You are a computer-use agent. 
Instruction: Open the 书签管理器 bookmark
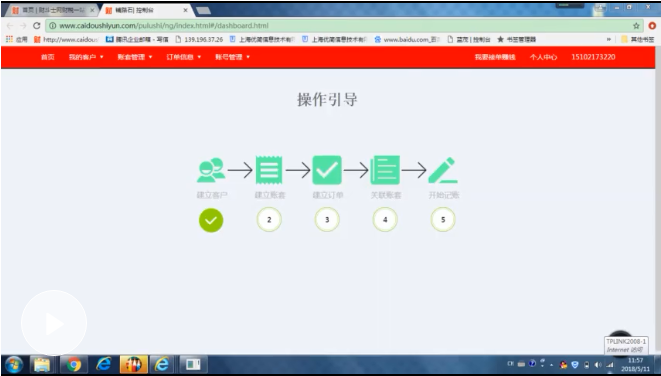point(516,39)
